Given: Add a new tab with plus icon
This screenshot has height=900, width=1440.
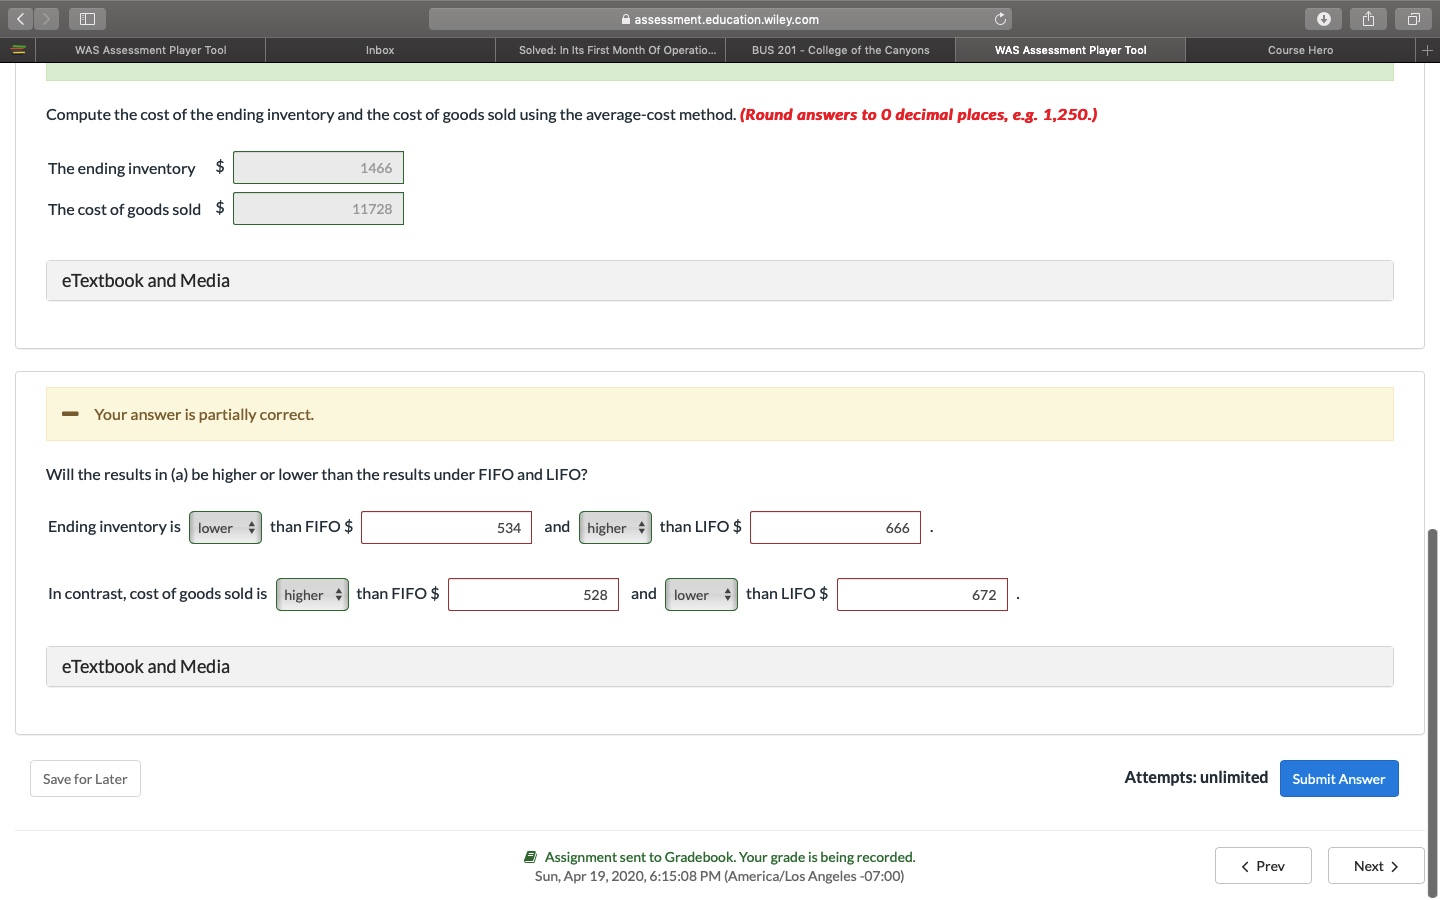Looking at the screenshot, I should 1428,50.
